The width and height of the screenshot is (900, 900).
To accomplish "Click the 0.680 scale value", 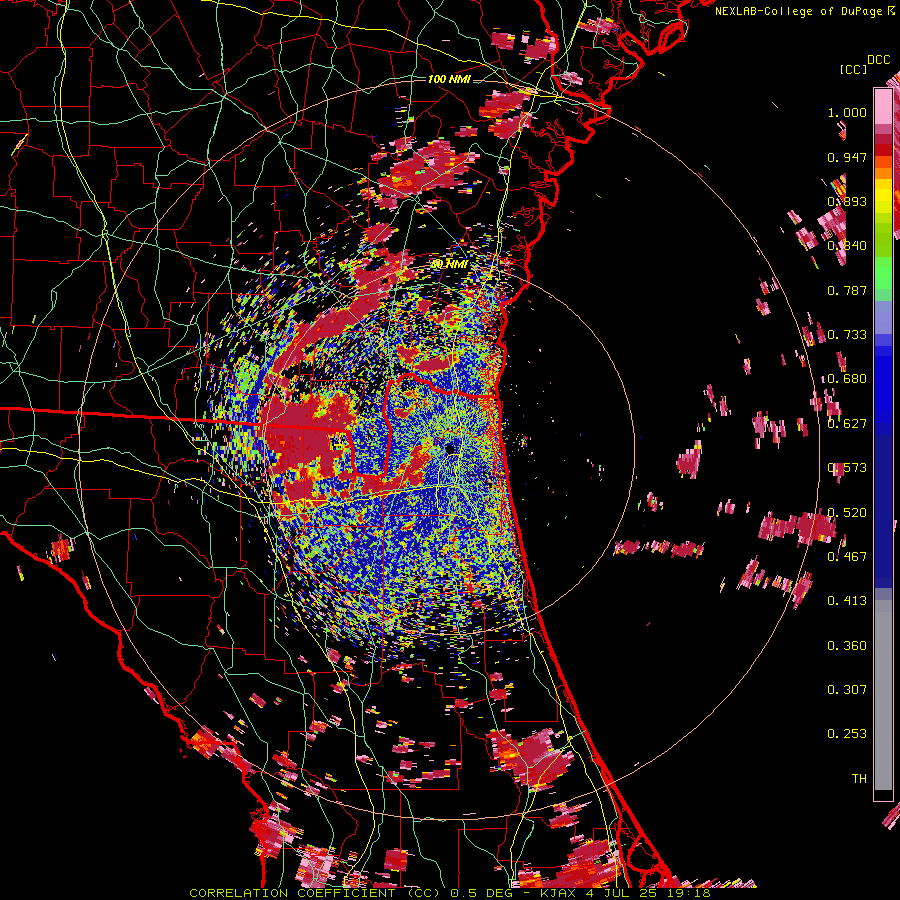I will [x=847, y=379].
